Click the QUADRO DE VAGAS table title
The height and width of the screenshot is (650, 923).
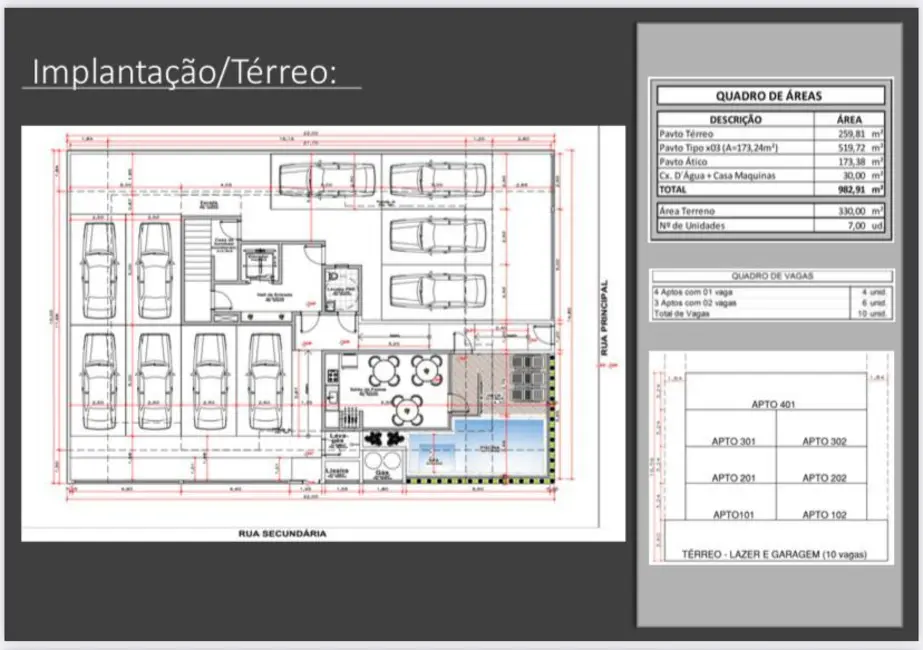[770, 277]
